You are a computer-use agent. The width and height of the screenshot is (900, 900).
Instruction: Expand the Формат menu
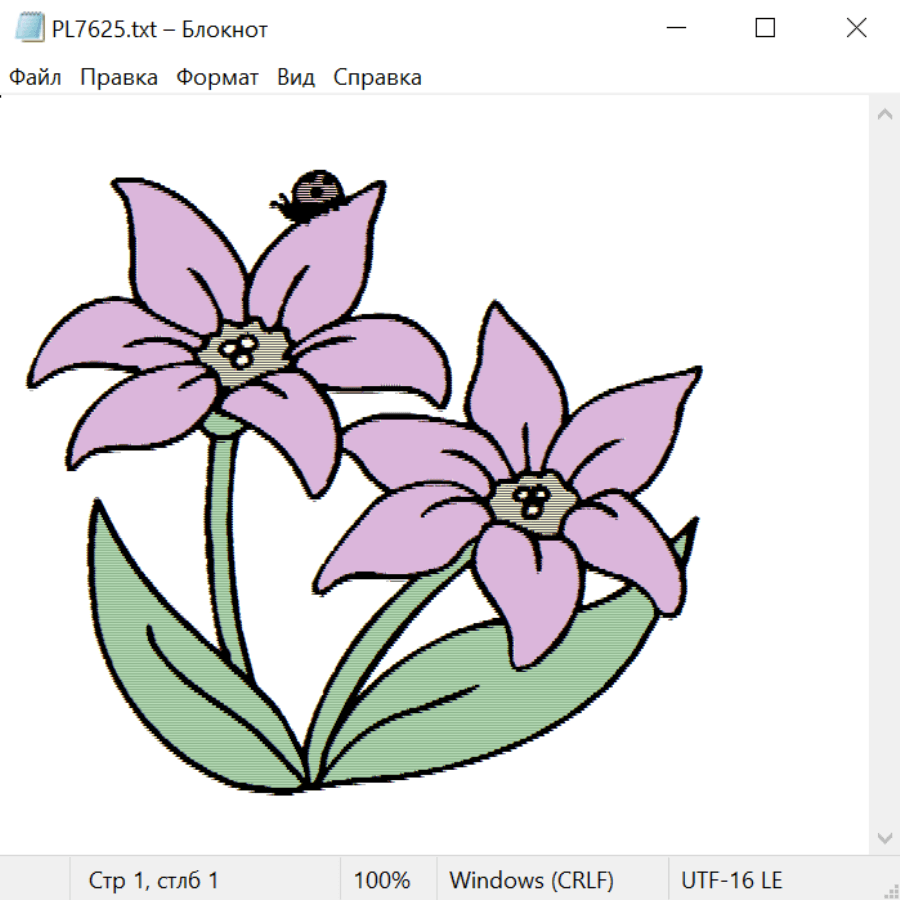217,78
